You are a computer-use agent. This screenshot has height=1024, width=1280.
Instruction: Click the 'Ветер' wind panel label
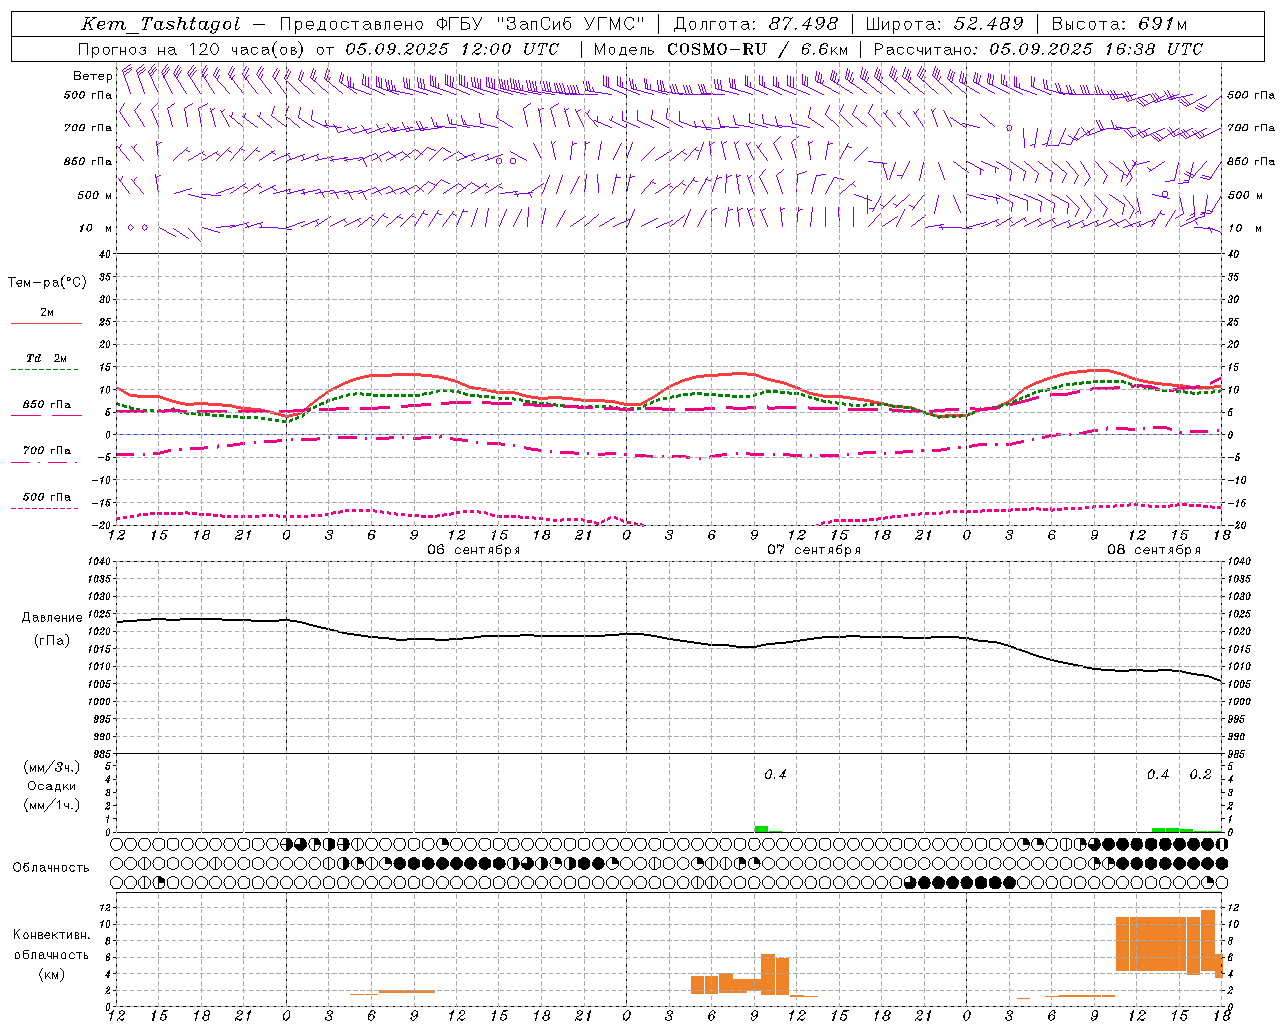click(x=92, y=76)
